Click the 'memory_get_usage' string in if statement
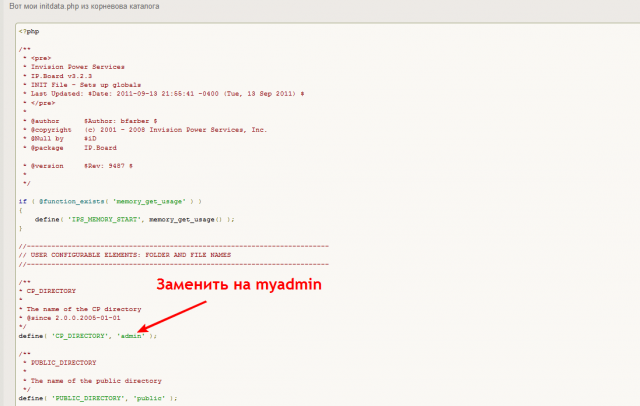 coord(149,202)
